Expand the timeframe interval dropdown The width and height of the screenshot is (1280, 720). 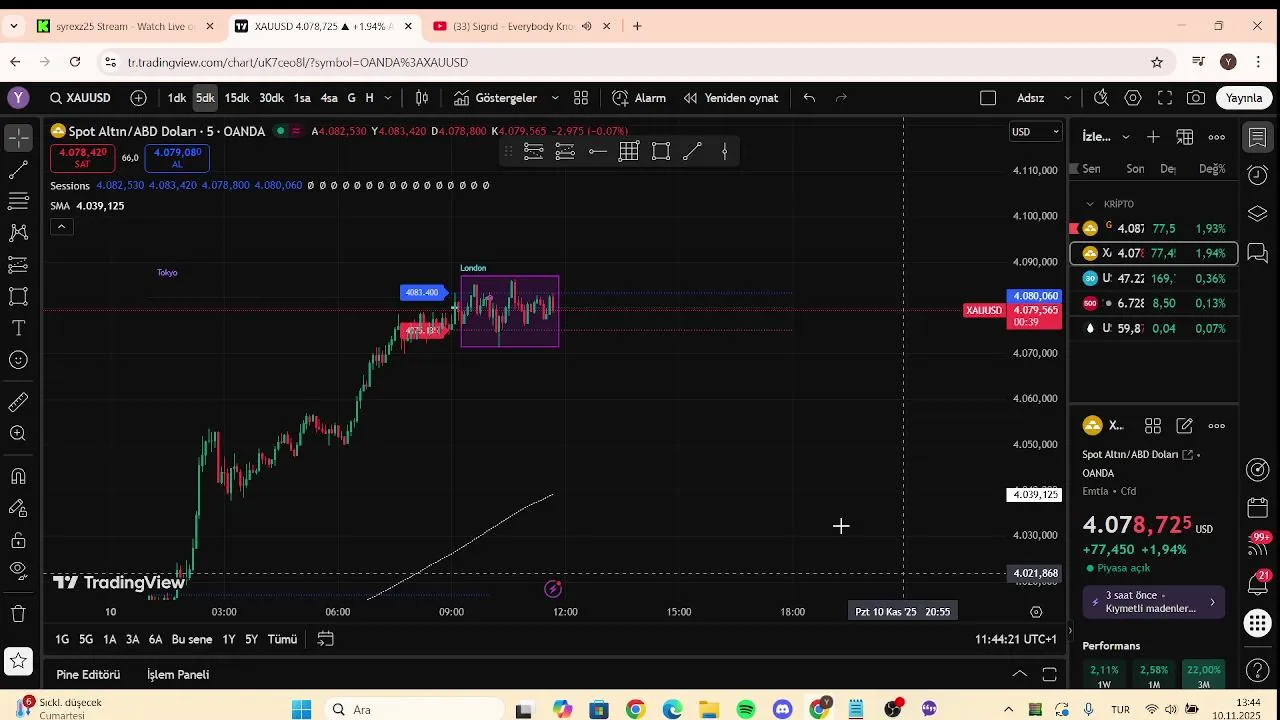point(388,98)
